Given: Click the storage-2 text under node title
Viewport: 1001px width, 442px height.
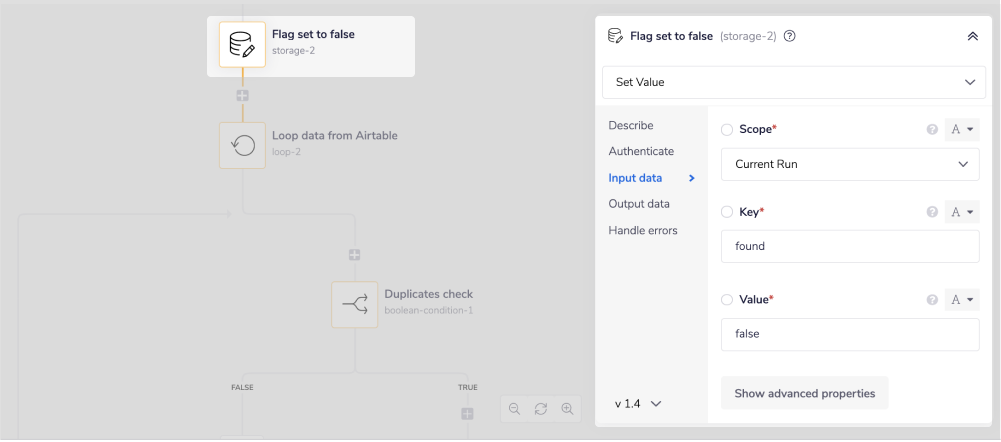Looking at the screenshot, I should (x=294, y=50).
